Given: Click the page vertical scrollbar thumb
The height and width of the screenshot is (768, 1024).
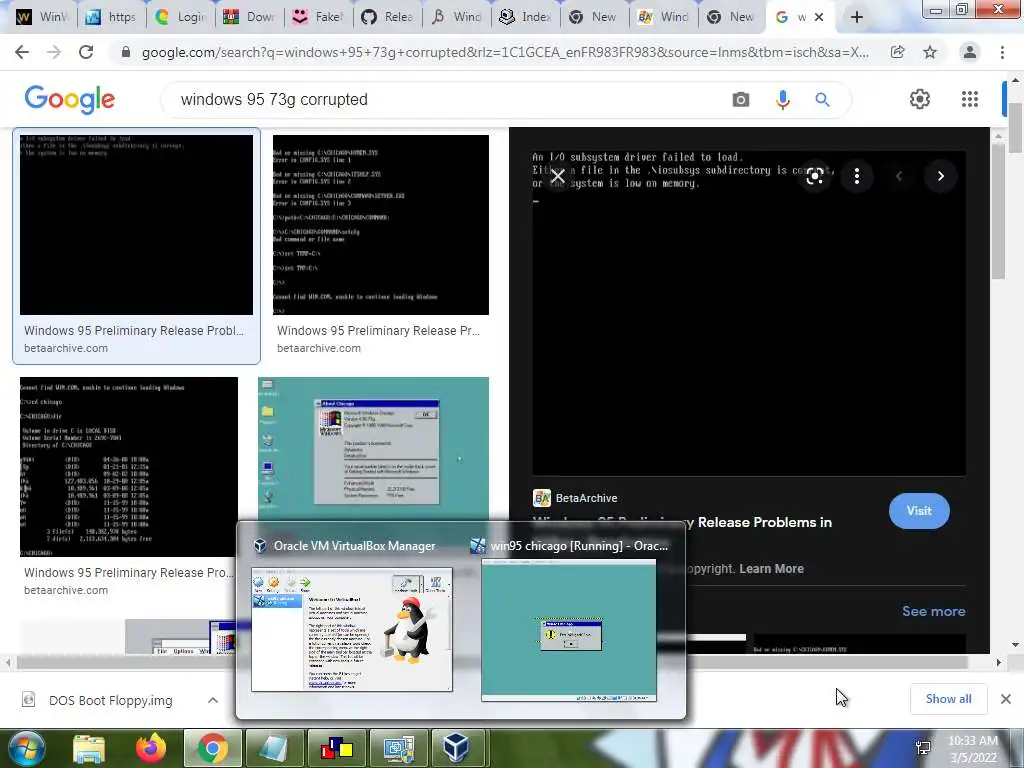Looking at the screenshot, I should click(1016, 128).
